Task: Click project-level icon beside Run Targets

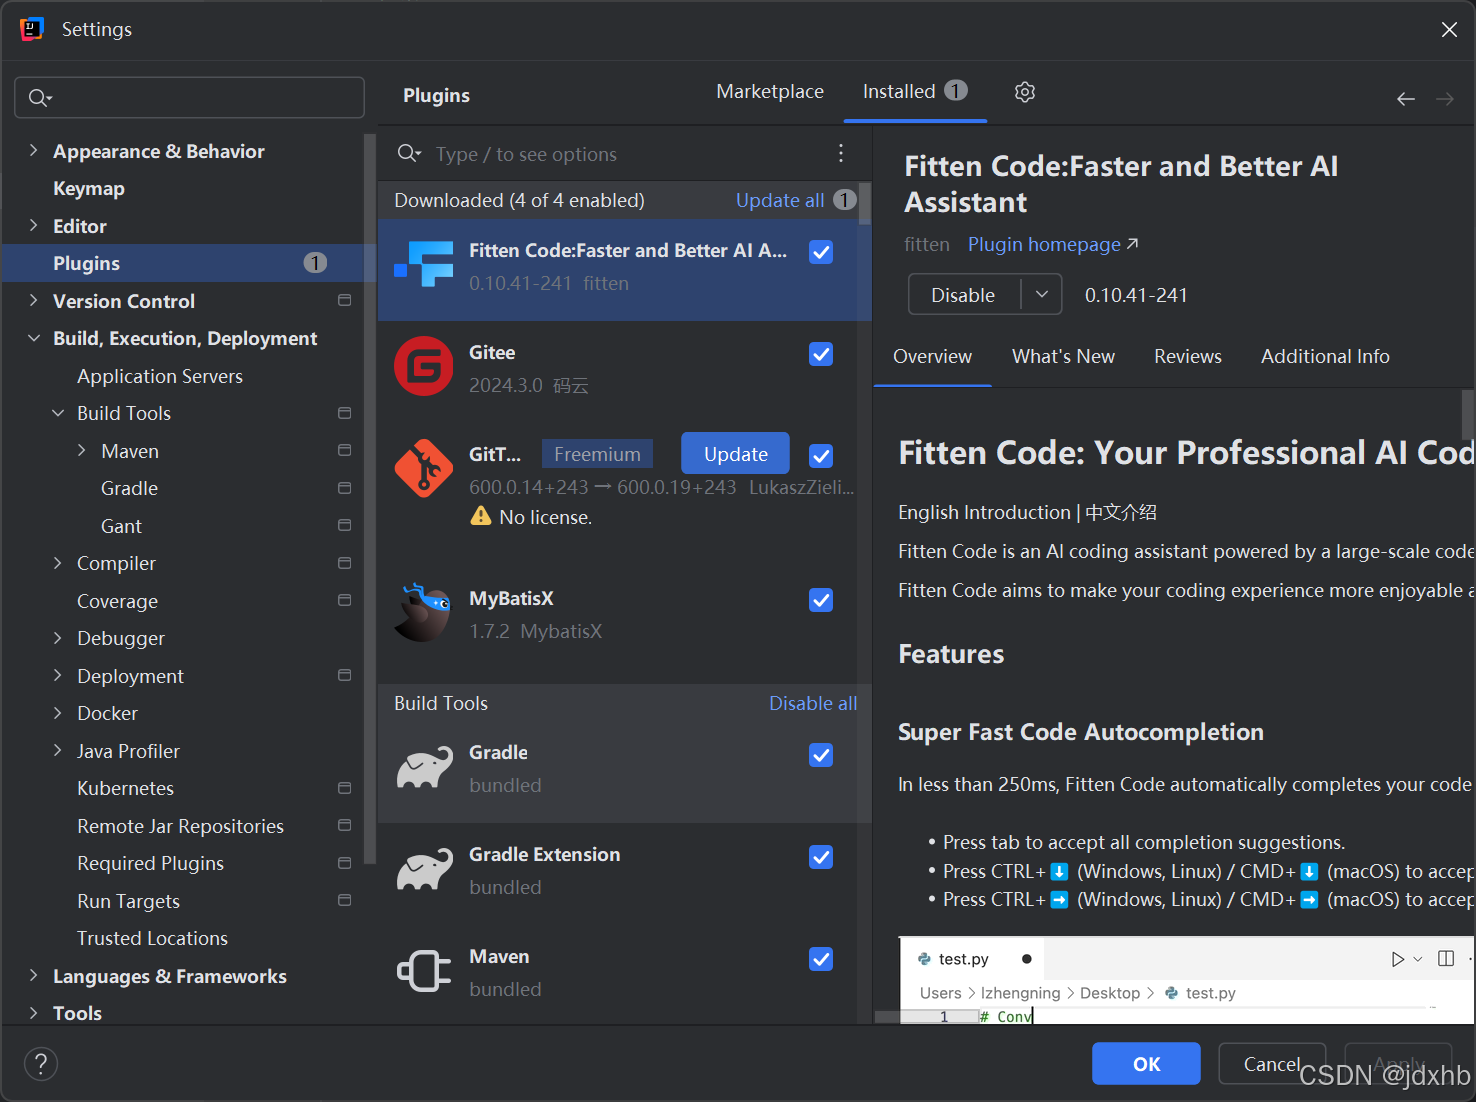Action: (345, 900)
